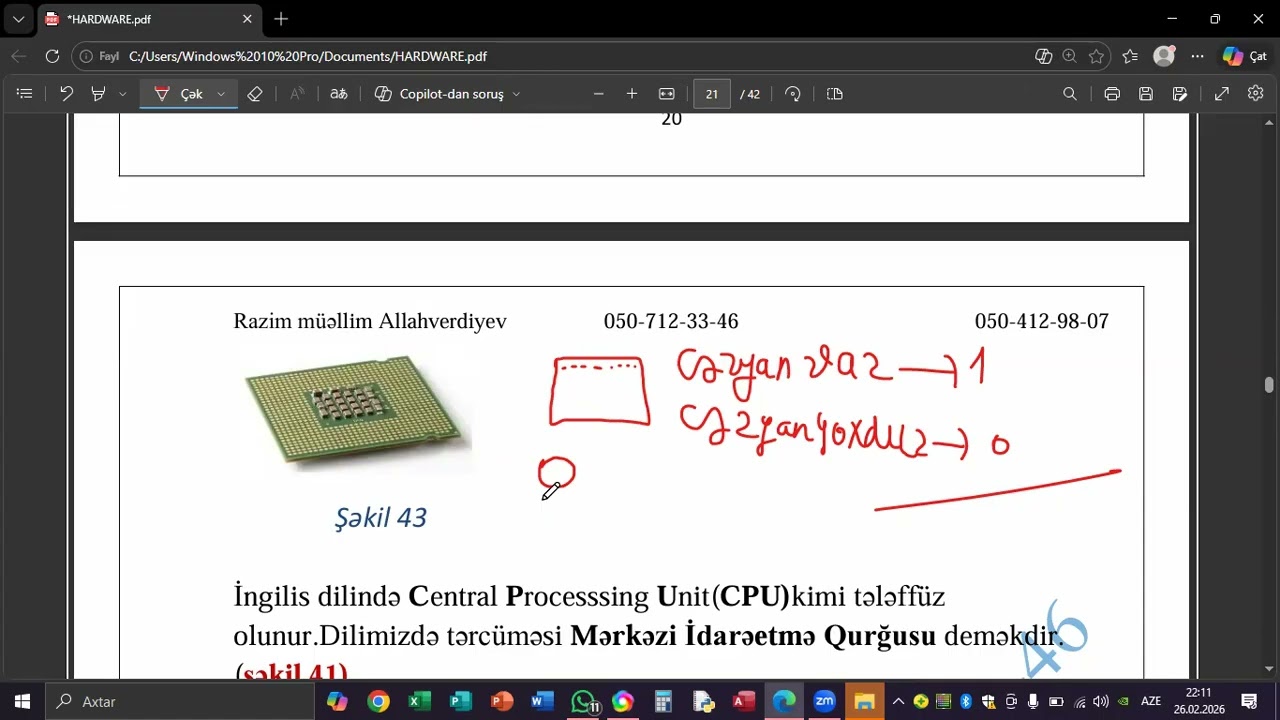This screenshot has width=1280, height=720.
Task: Select the eraser tool
Action: (255, 94)
